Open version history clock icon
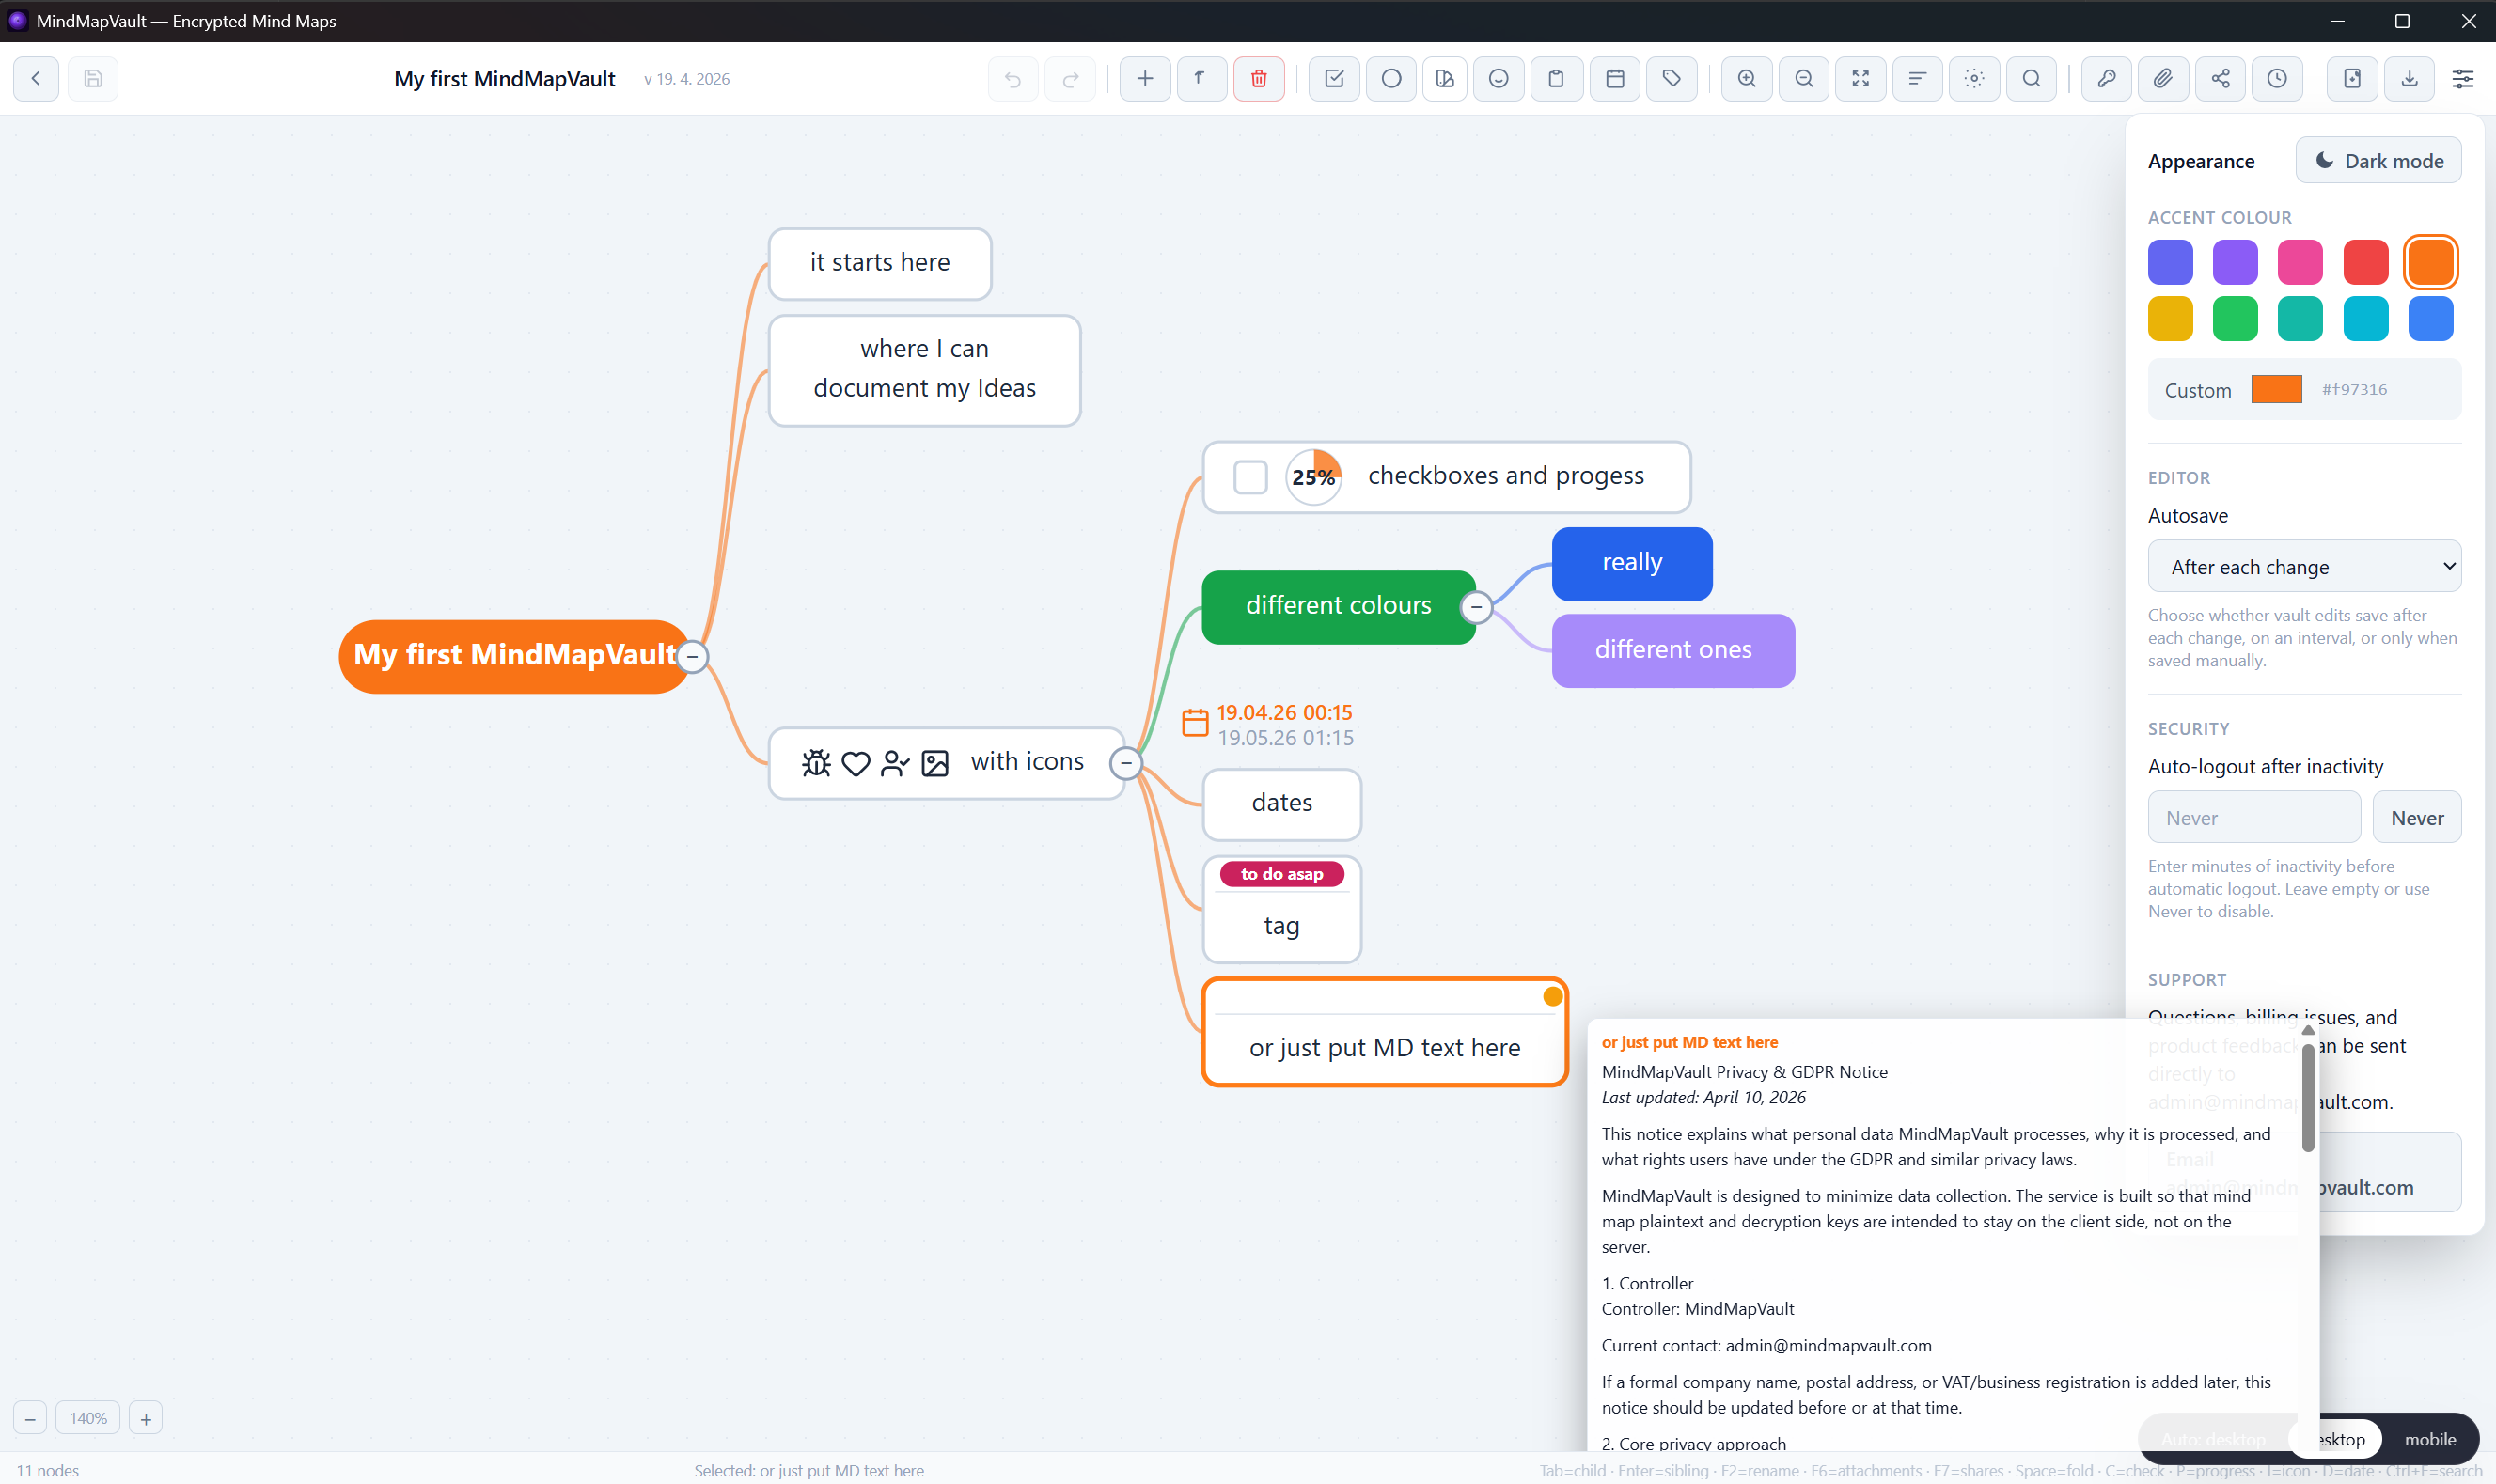This screenshot has width=2496, height=1484. click(2277, 78)
